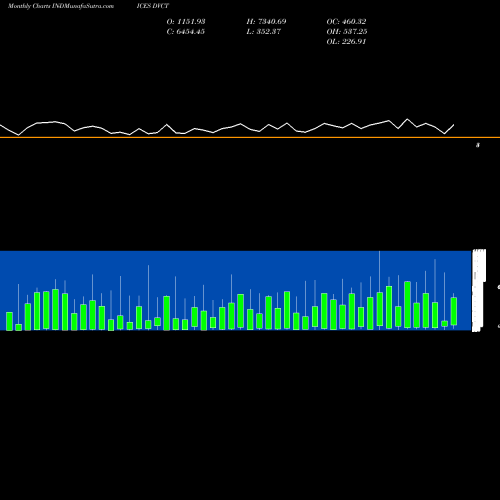Click the last green candlestick on the chart
Viewport: 500px width, 500px height.
(x=454, y=311)
